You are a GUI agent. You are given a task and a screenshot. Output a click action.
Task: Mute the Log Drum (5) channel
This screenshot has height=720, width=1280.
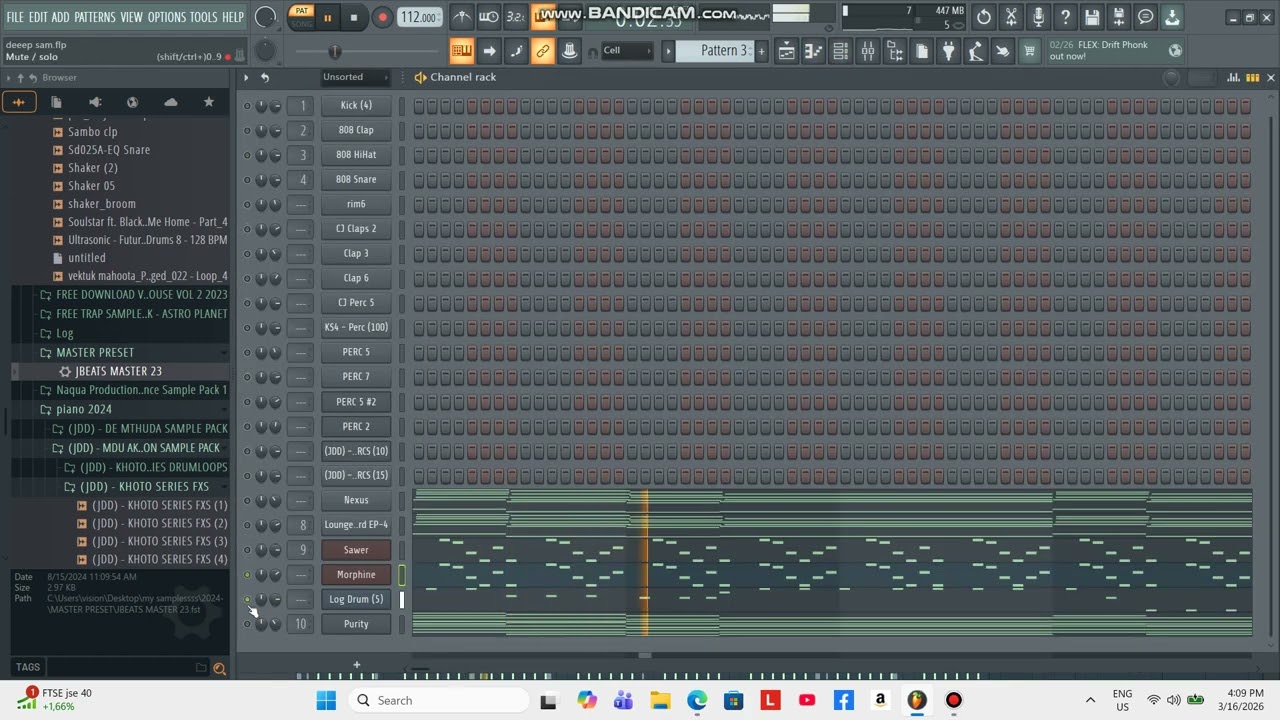(247, 599)
